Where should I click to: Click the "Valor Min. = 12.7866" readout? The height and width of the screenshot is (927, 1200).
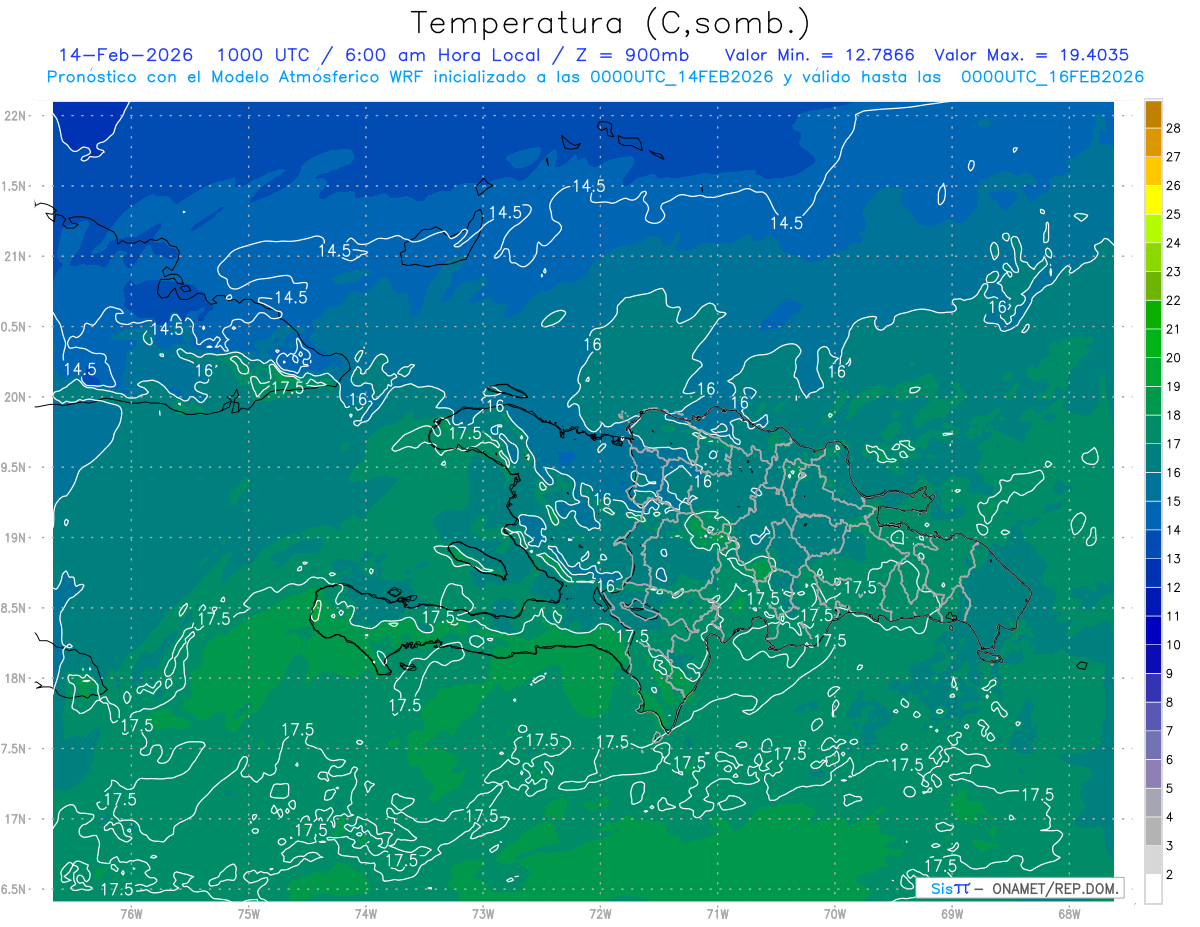click(x=820, y=55)
